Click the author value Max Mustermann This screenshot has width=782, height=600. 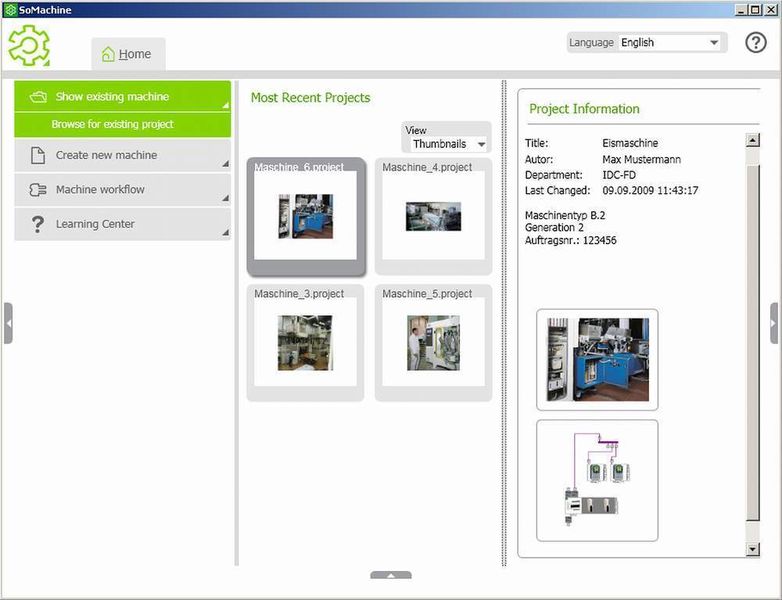point(641,160)
